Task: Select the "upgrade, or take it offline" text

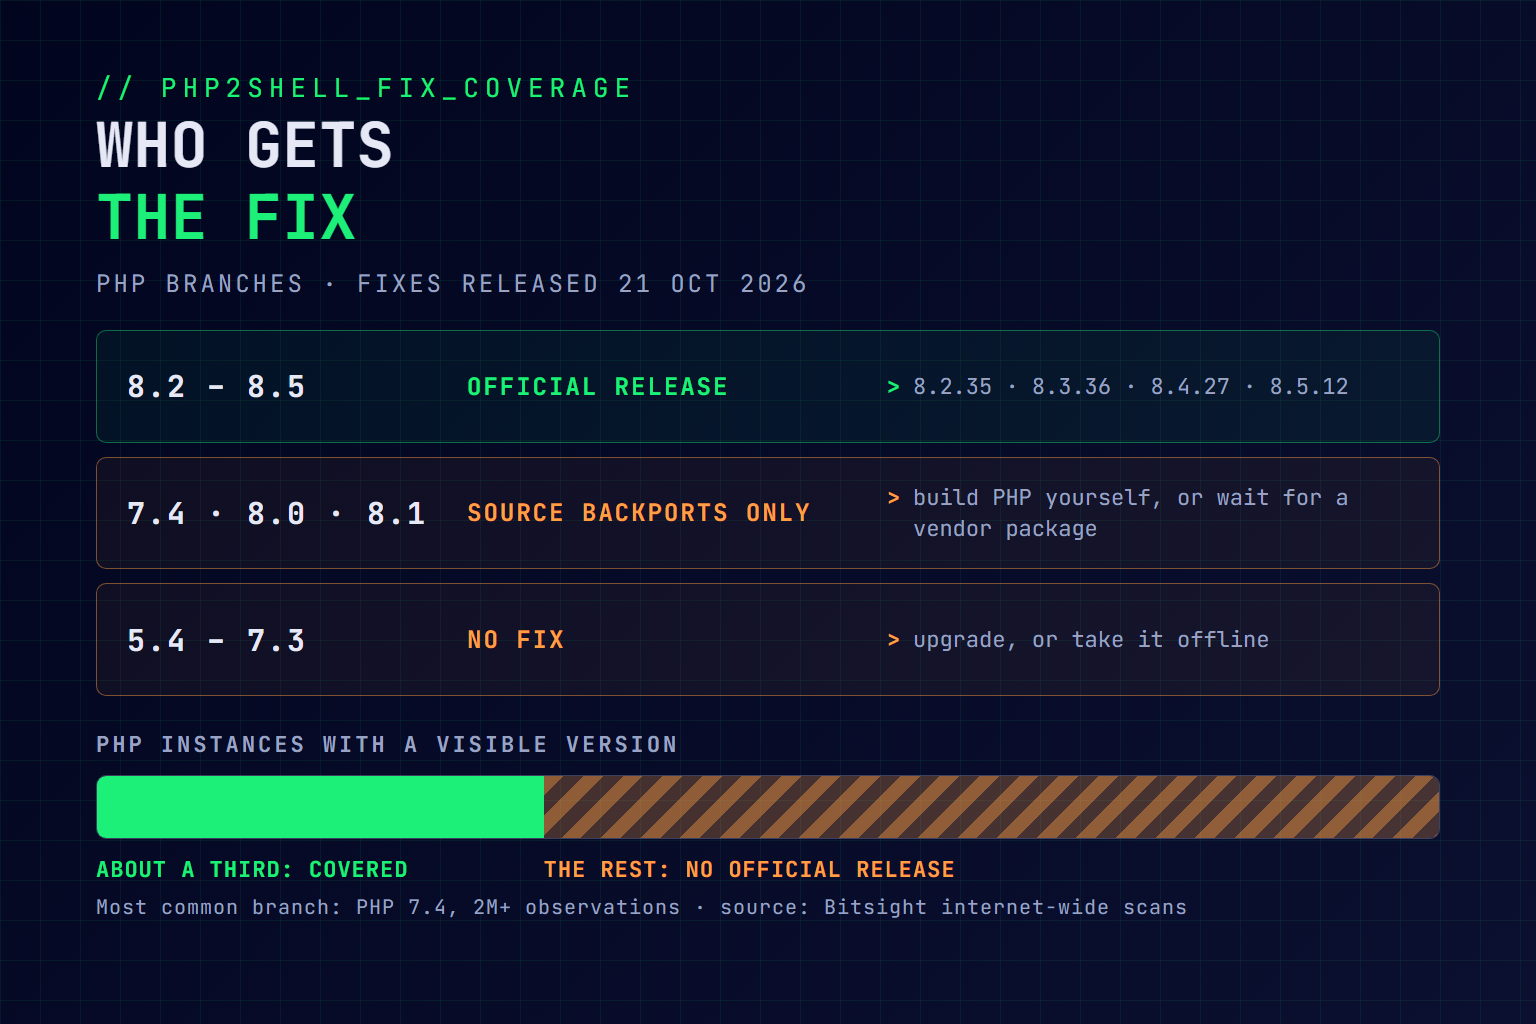Action: (x=1091, y=640)
